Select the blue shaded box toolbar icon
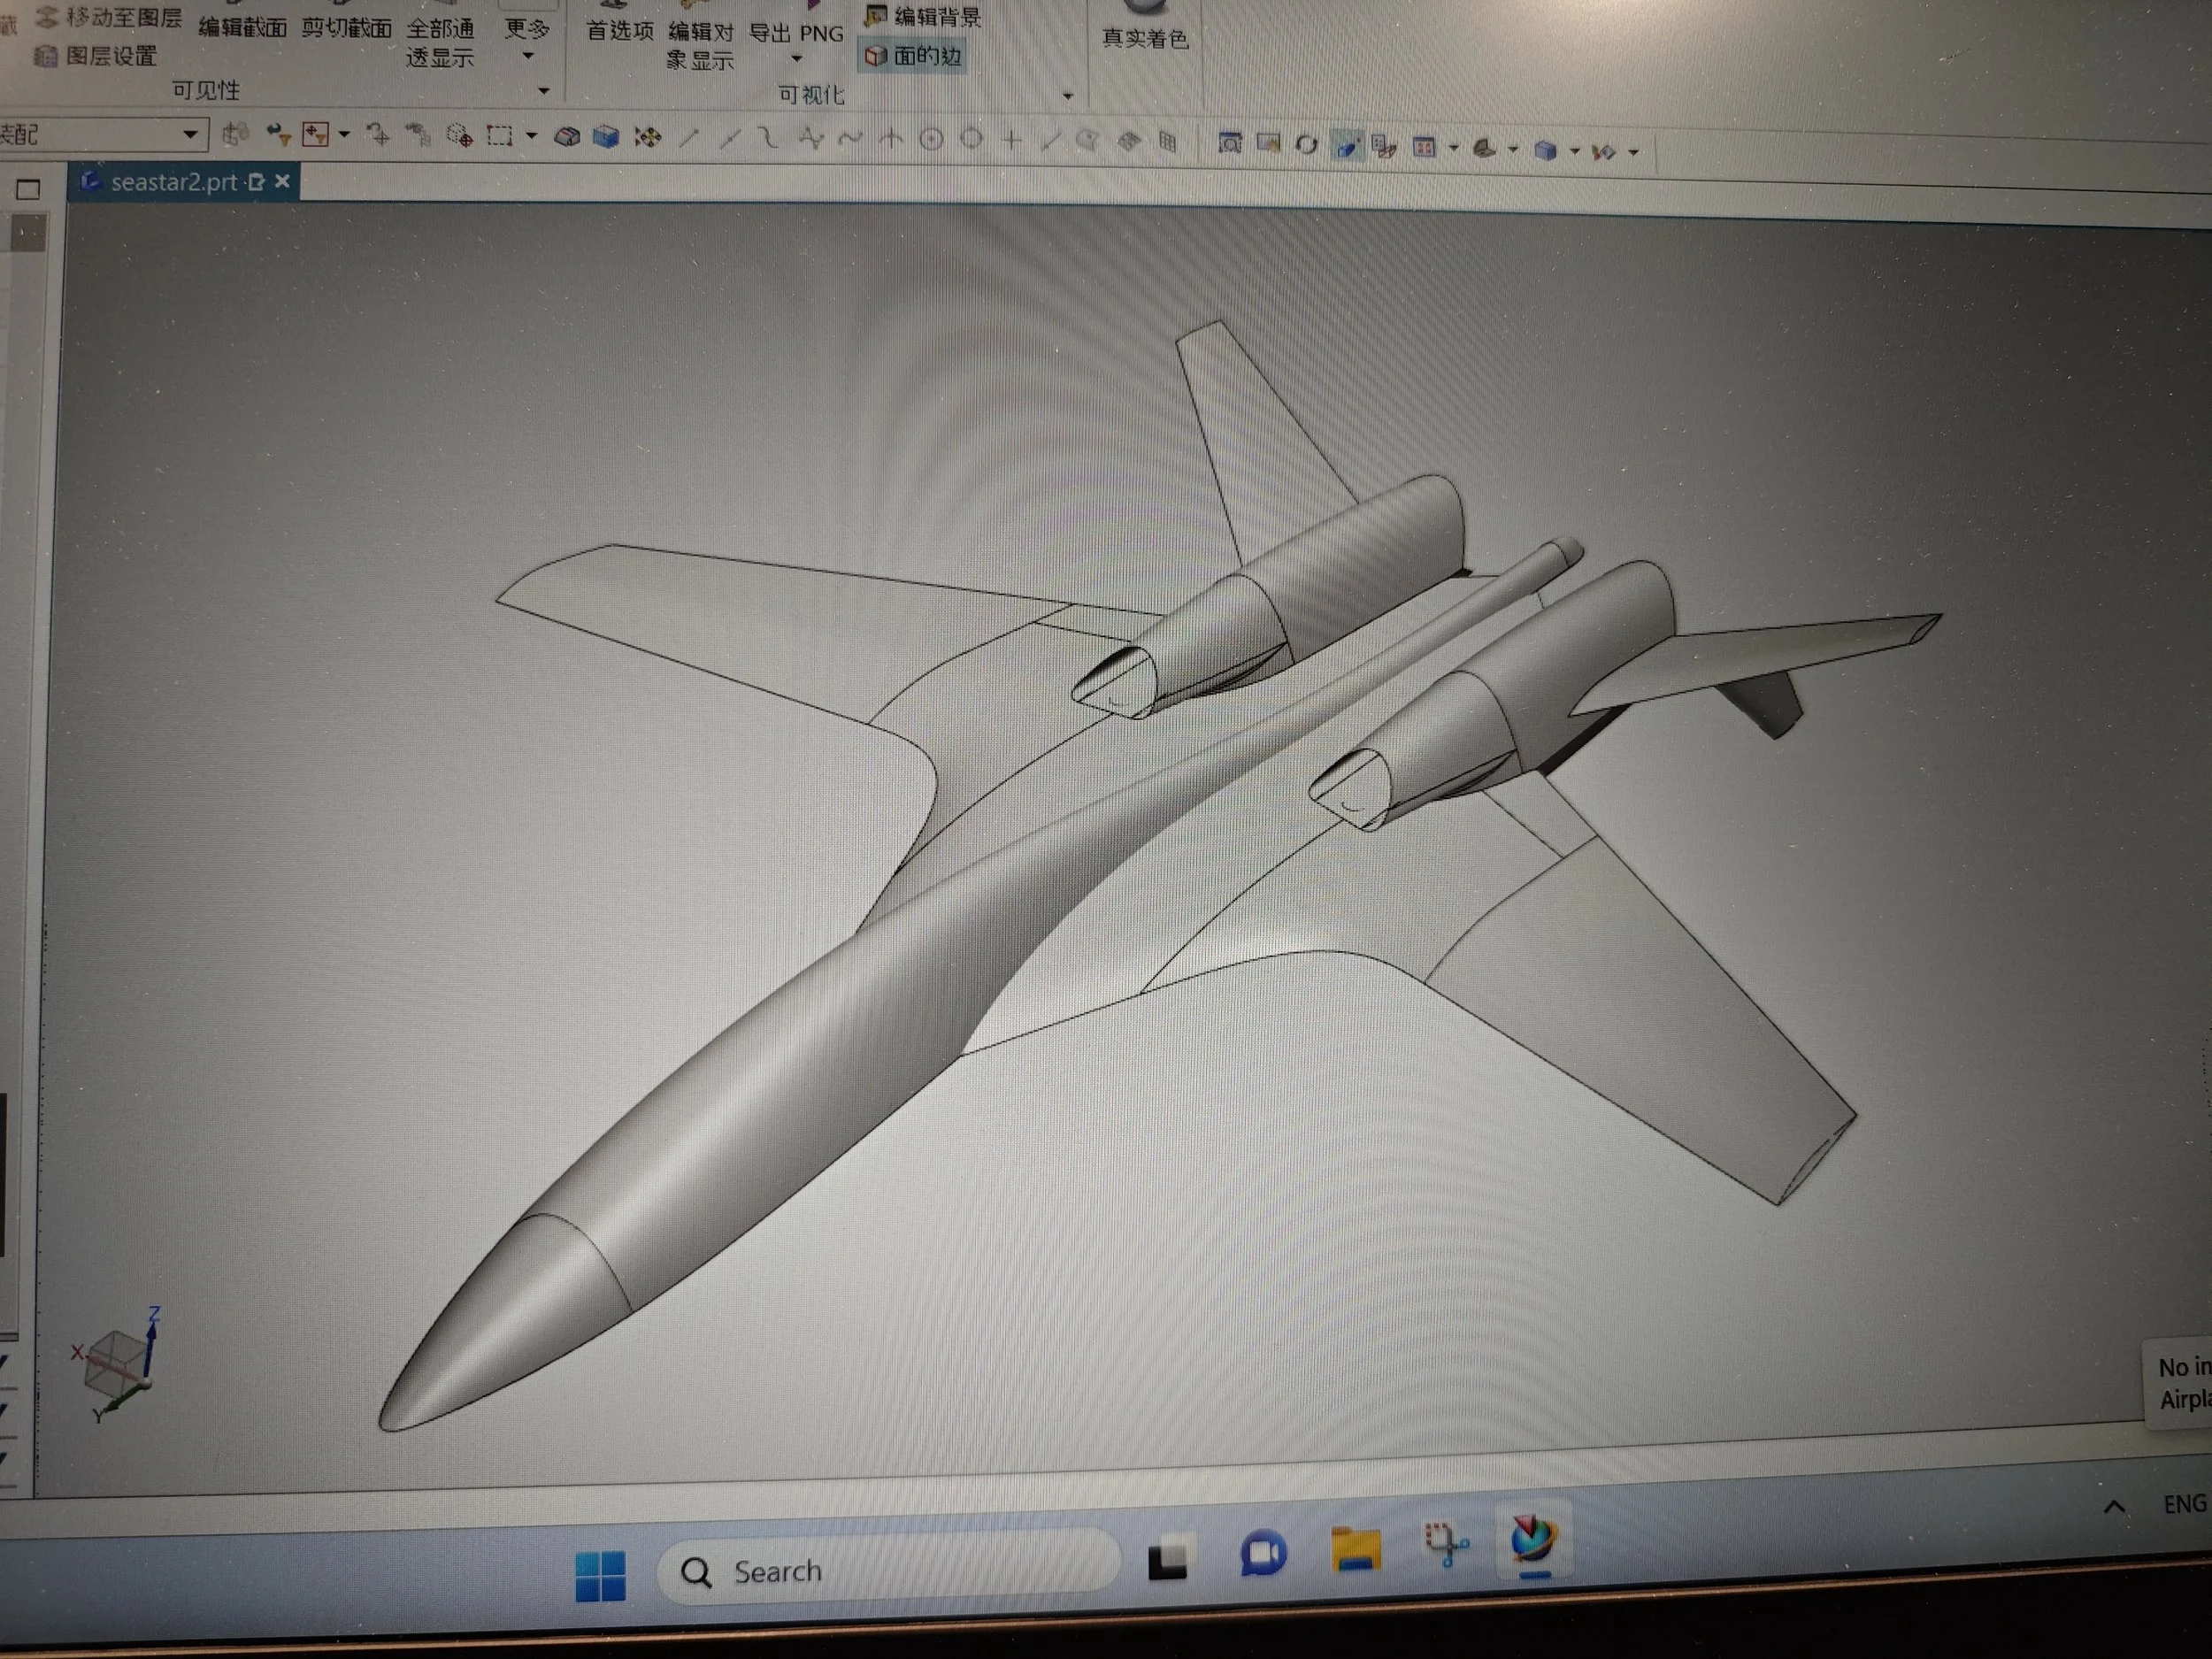The image size is (2212, 1659). [605, 136]
